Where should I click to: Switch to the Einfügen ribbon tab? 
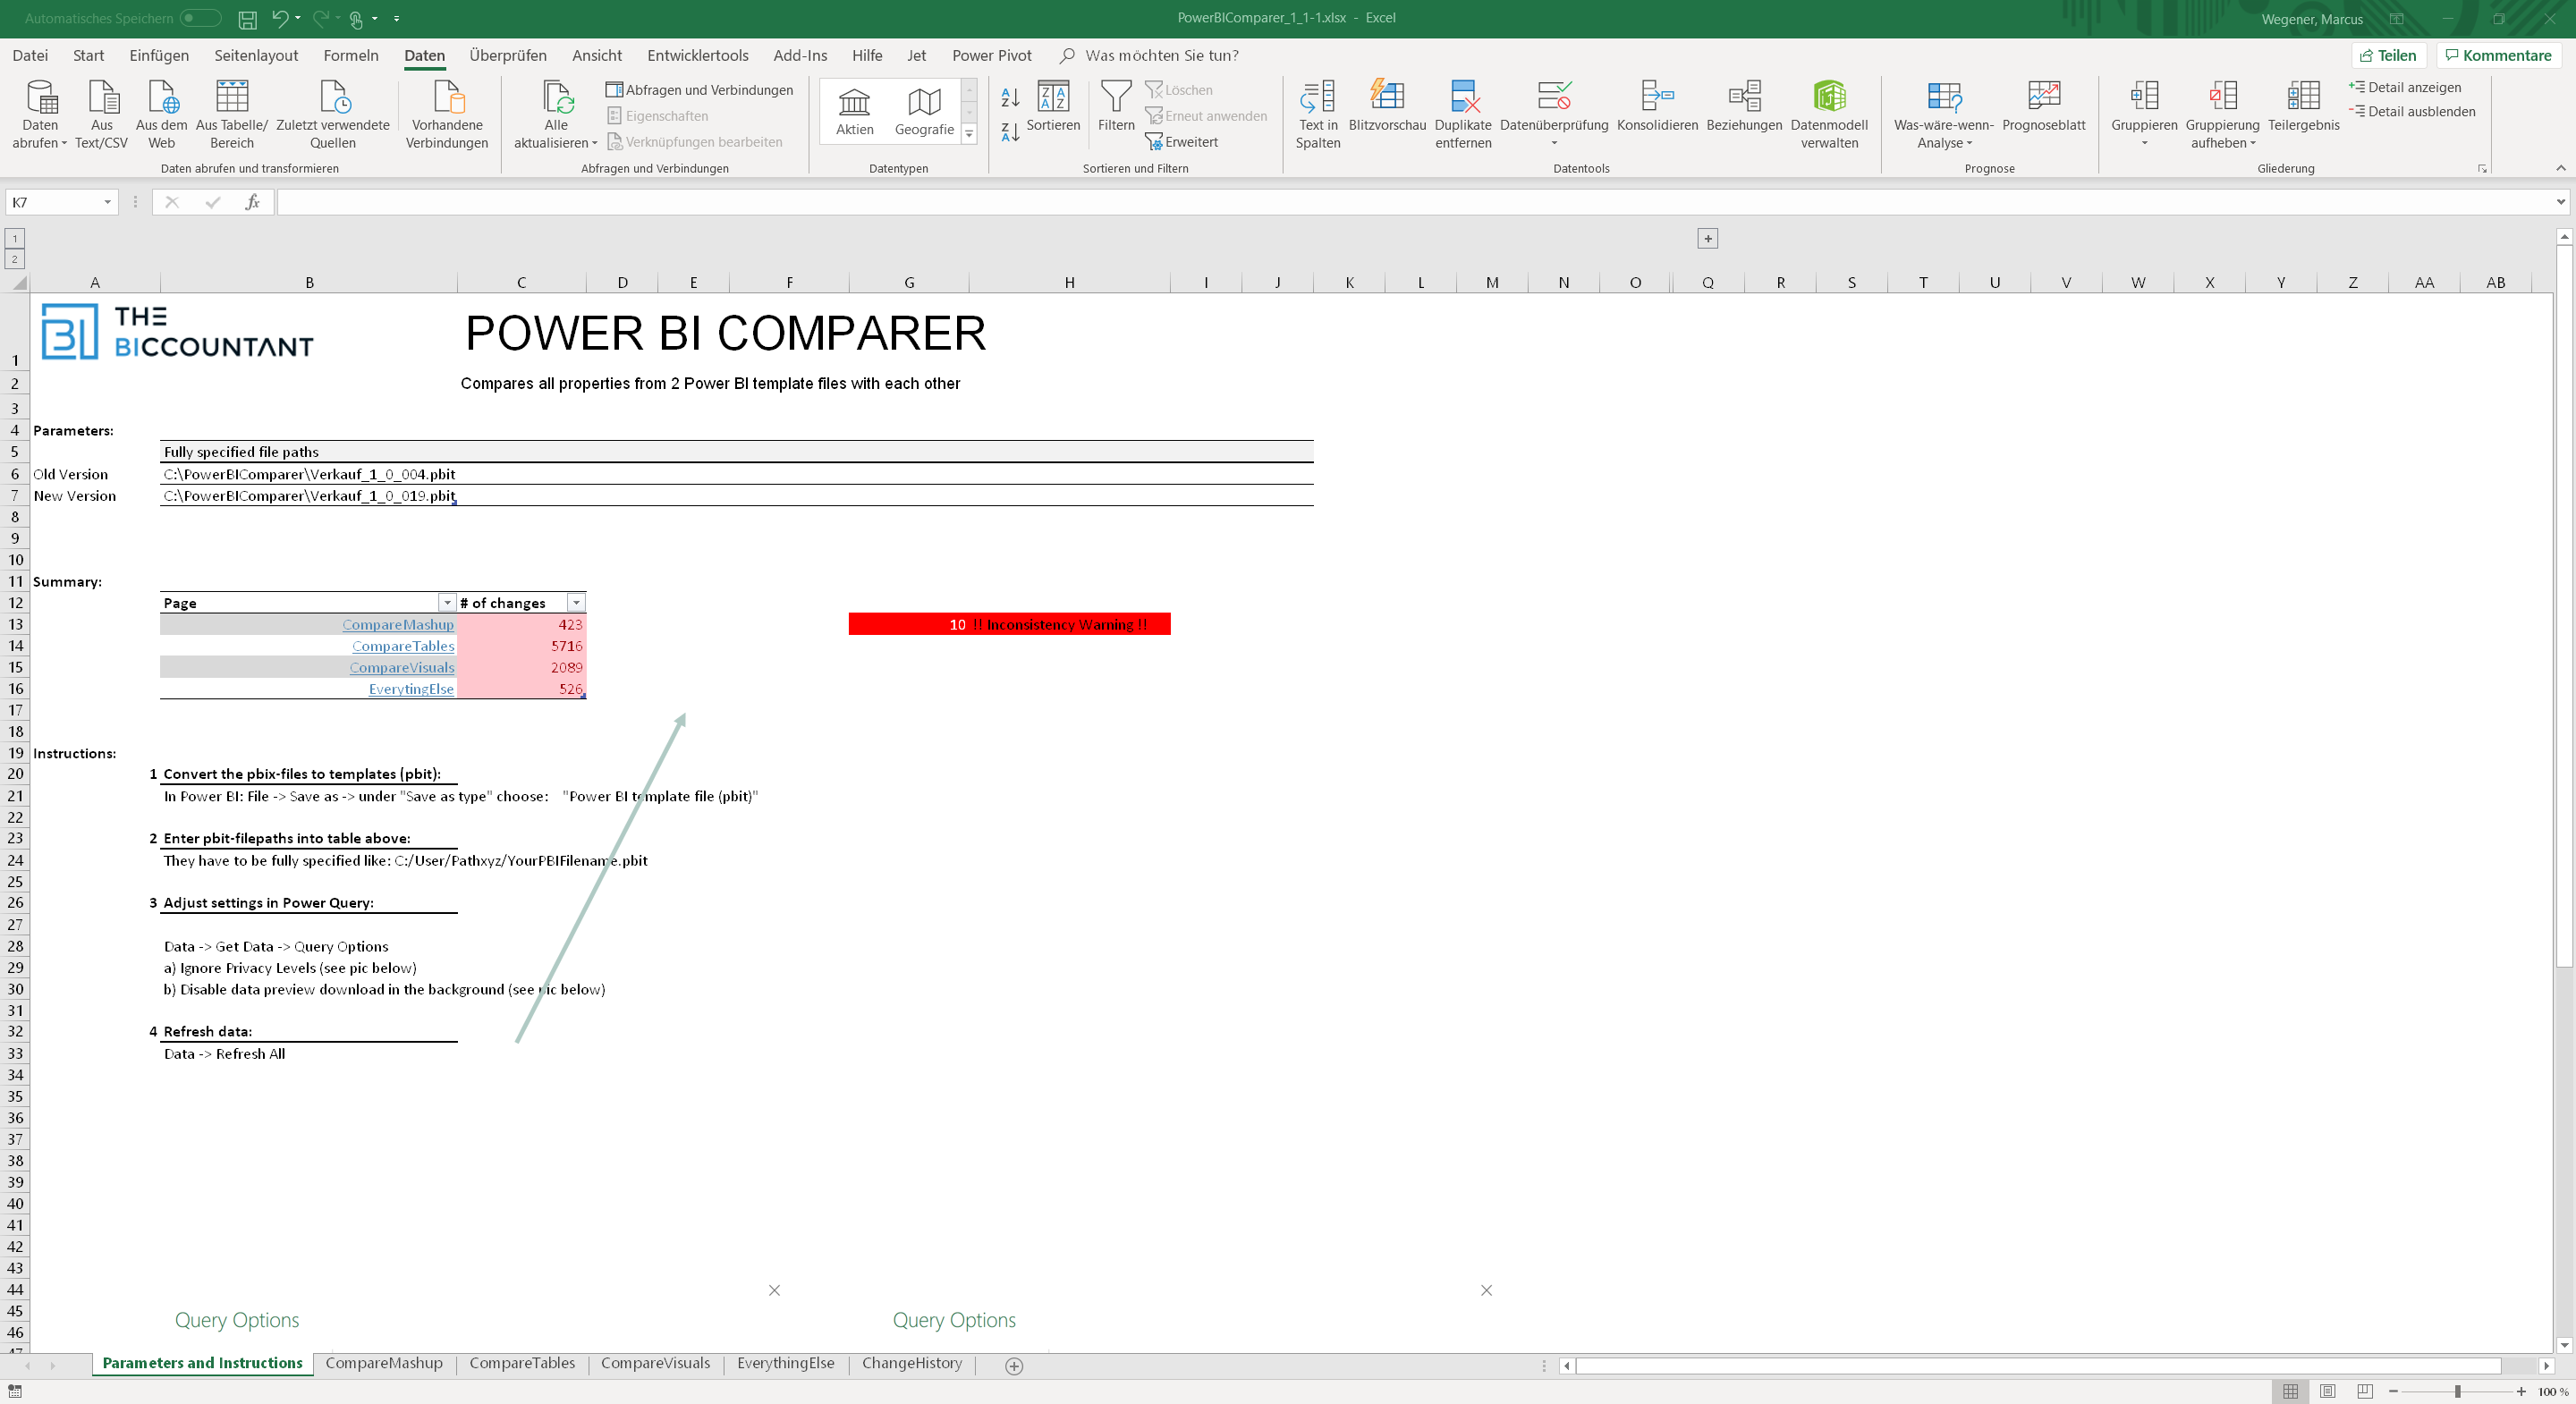[x=159, y=55]
